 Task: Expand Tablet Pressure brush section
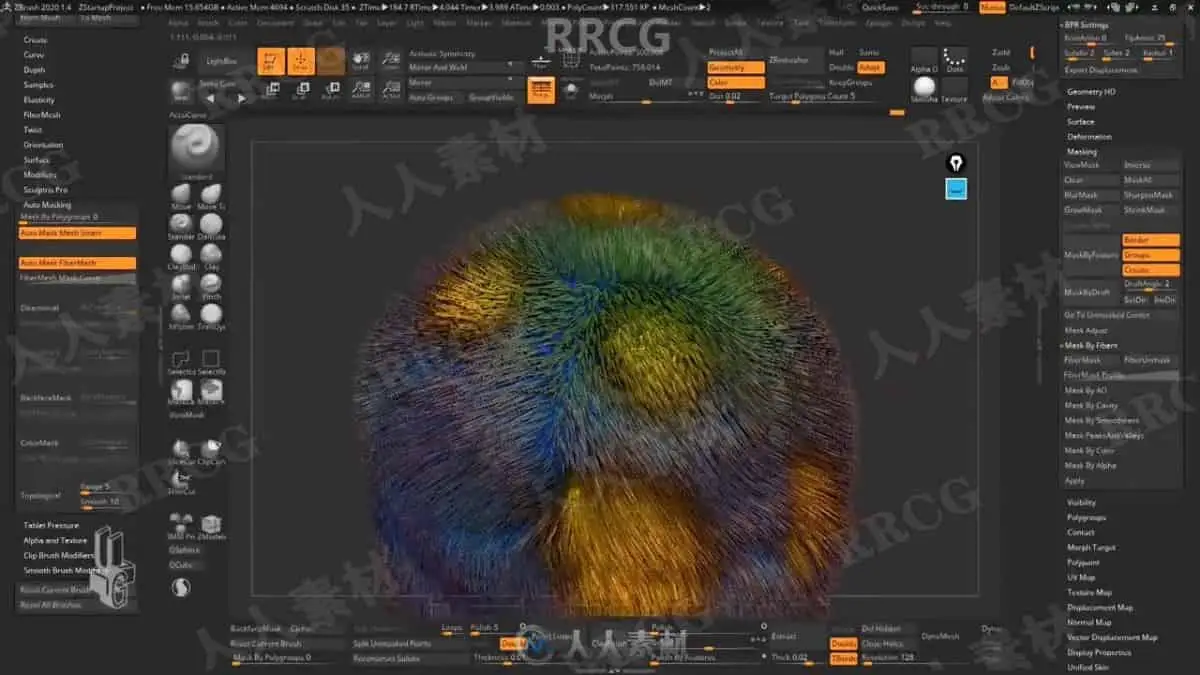[50, 525]
